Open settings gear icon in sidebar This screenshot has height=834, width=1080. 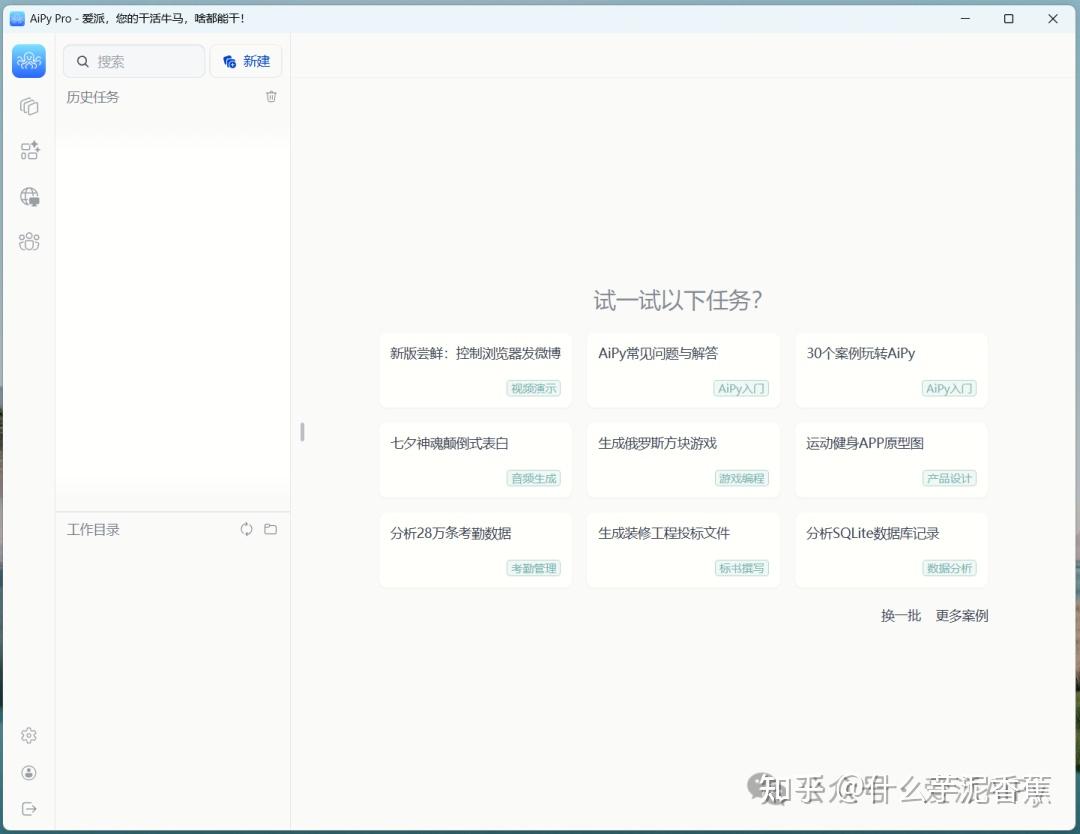click(29, 736)
